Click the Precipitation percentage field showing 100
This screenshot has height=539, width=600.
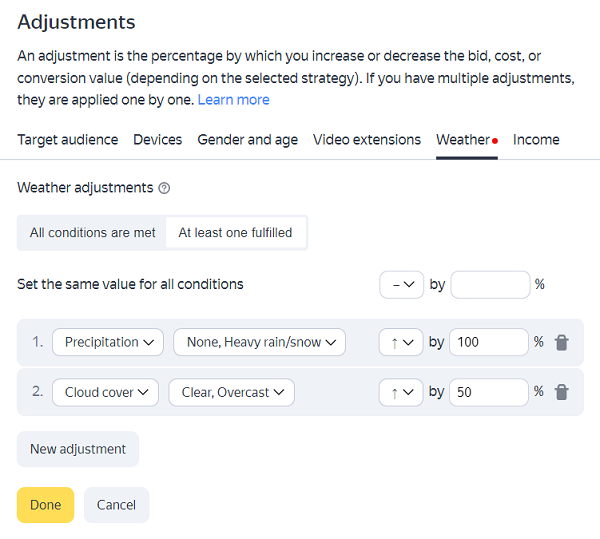488,342
